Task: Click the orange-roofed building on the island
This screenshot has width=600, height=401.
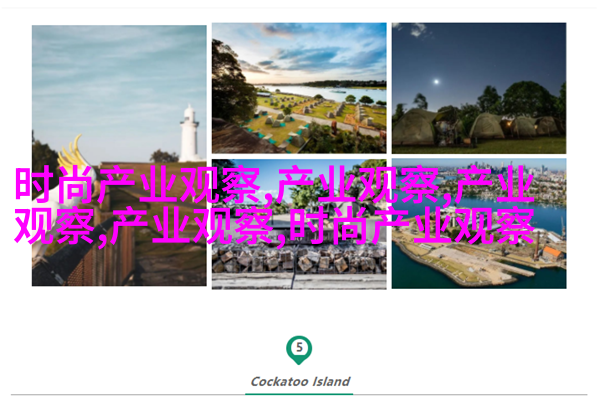Action: (553, 253)
